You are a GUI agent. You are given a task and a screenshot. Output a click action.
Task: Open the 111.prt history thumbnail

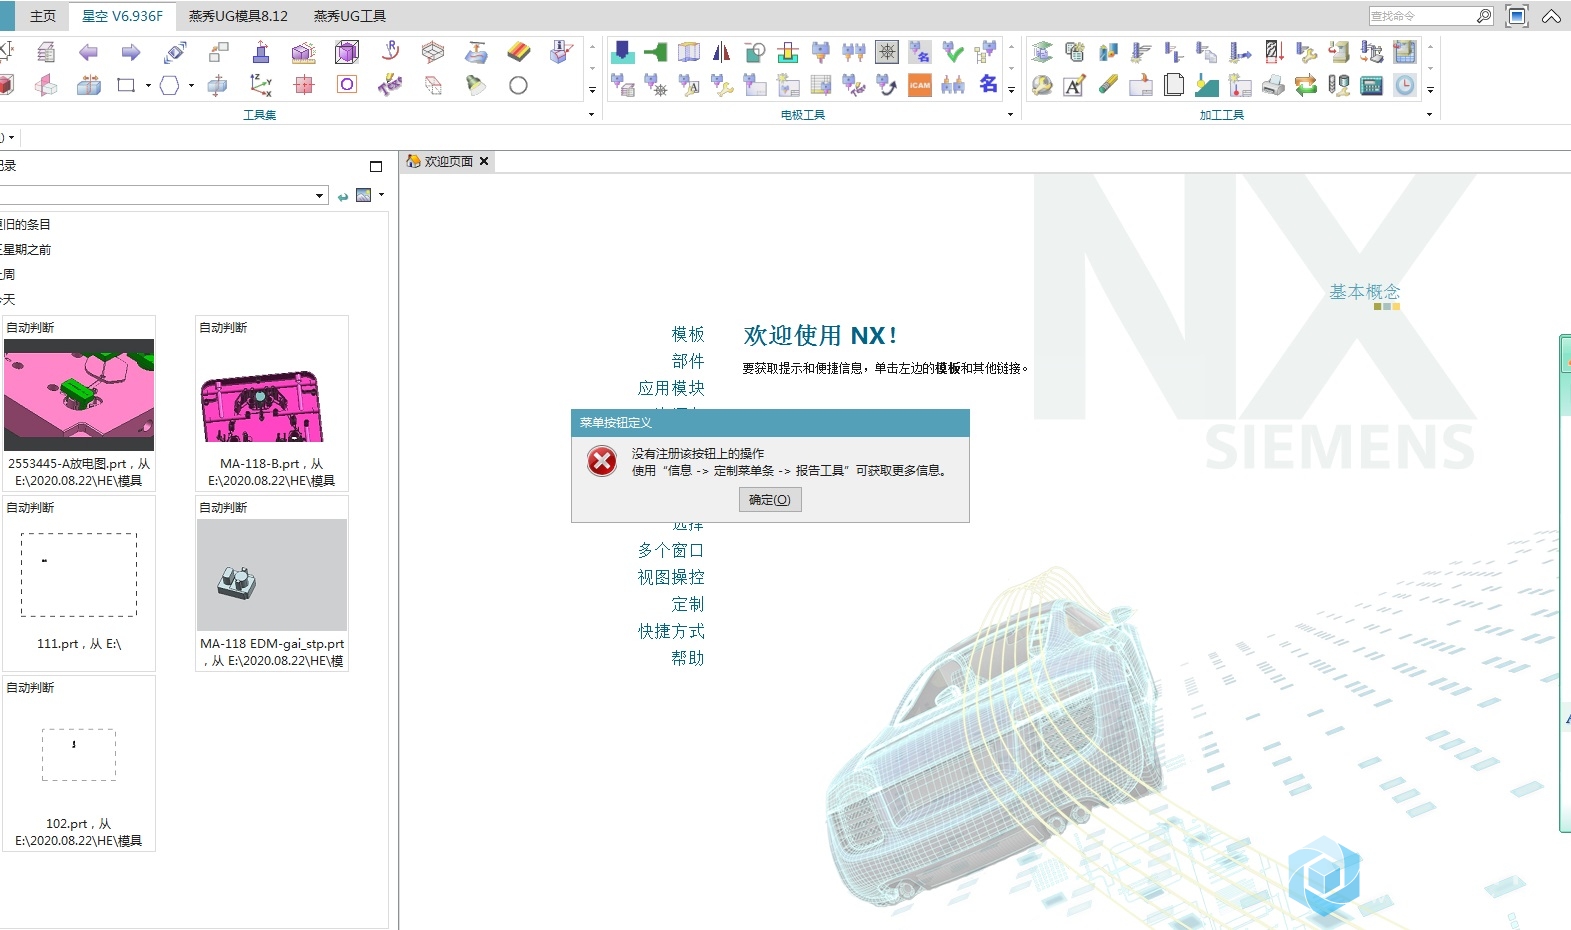pyautogui.click(x=79, y=582)
